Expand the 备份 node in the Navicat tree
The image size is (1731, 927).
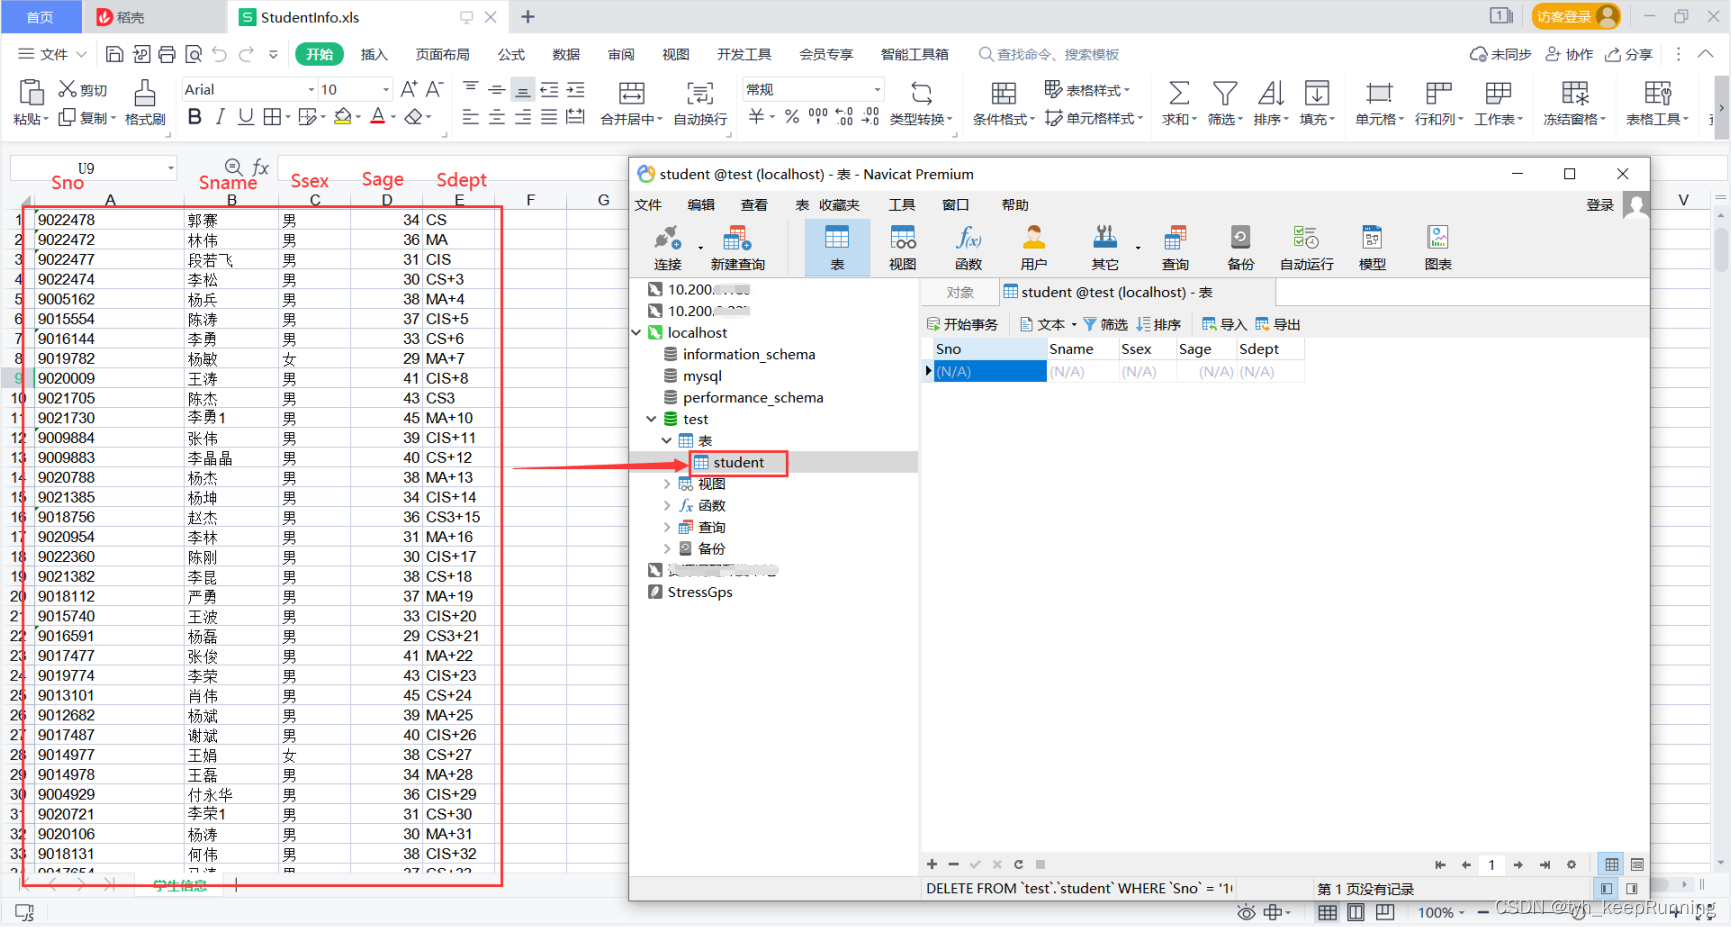[667, 548]
